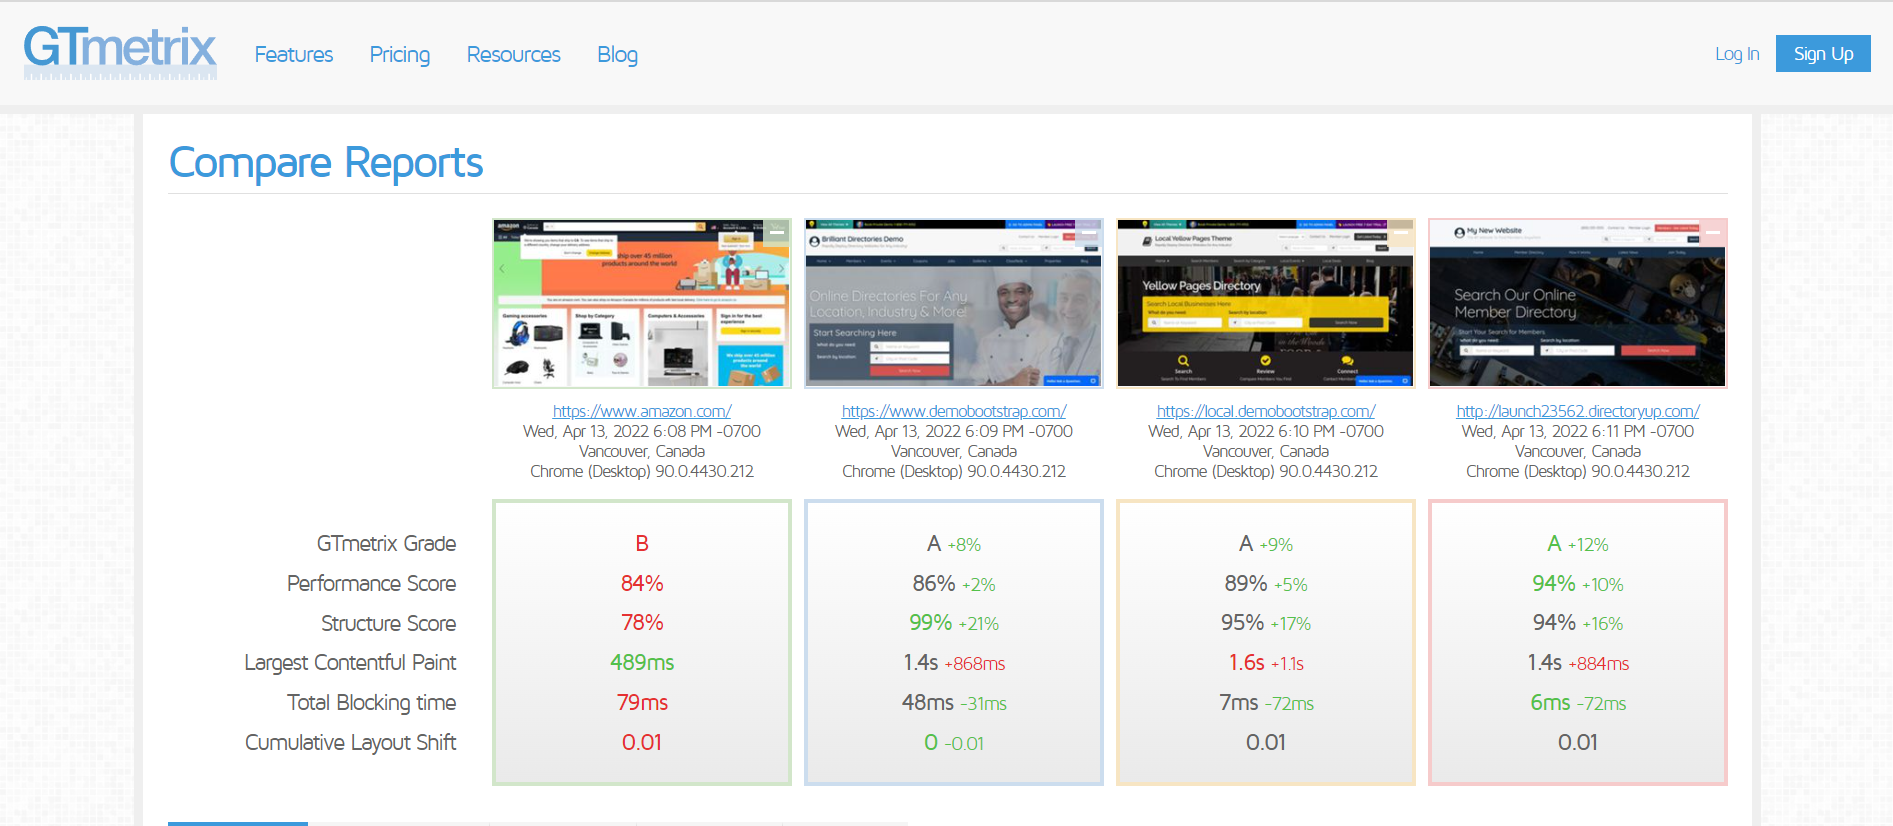1893x826 pixels.
Task: Click the Log In link
Action: [1737, 54]
